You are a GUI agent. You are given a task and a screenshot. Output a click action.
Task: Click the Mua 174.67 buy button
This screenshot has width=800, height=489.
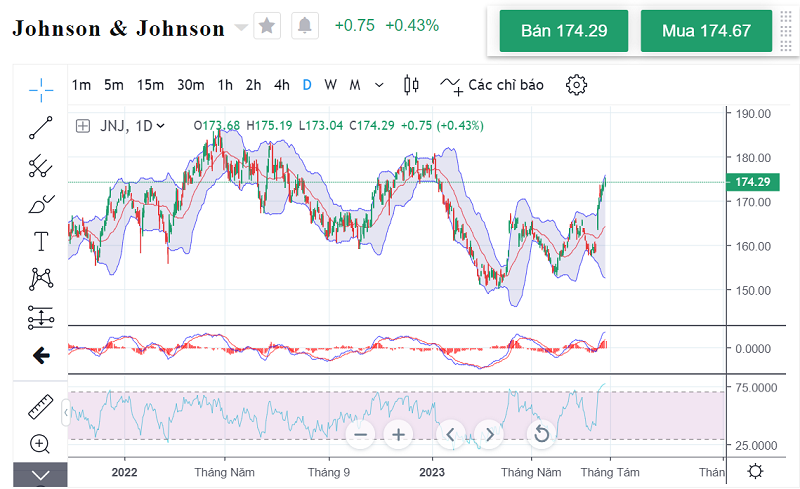(706, 31)
